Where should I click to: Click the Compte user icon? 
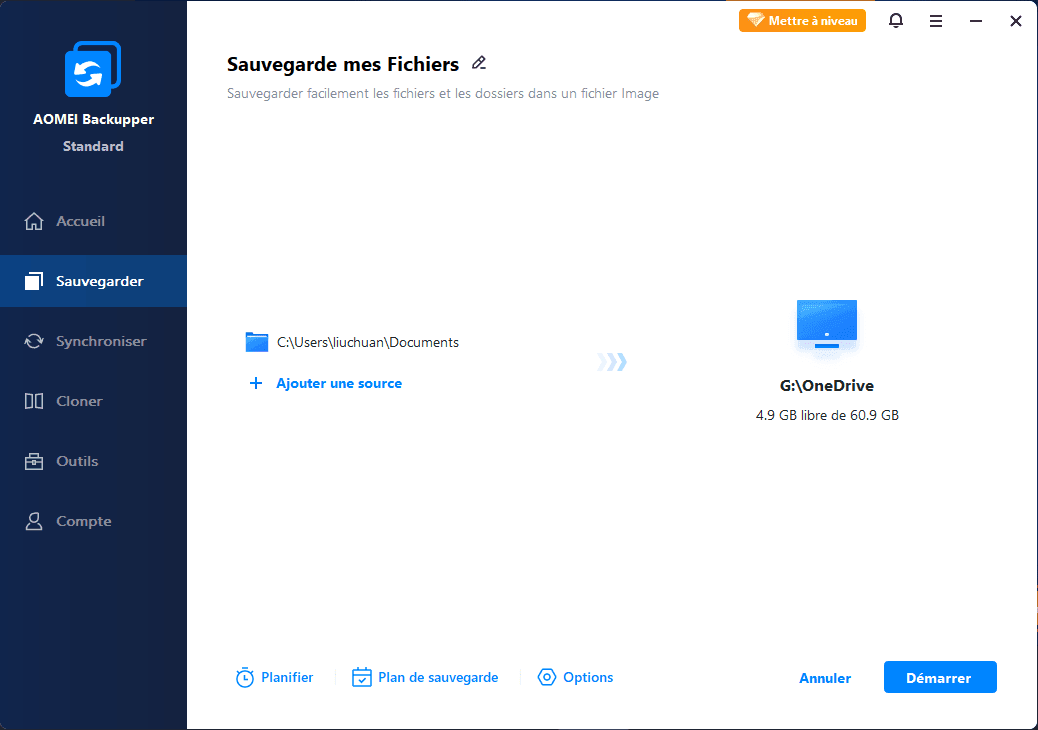pyautogui.click(x=34, y=522)
